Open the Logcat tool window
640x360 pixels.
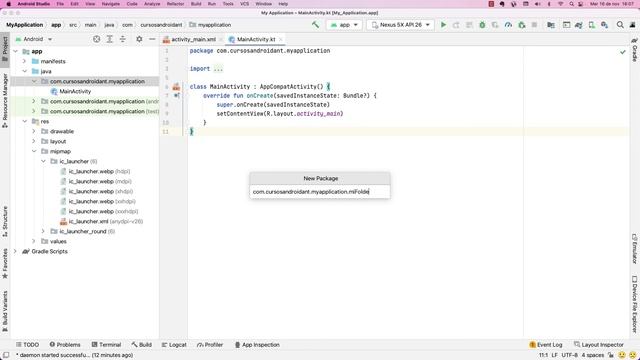click(174, 345)
